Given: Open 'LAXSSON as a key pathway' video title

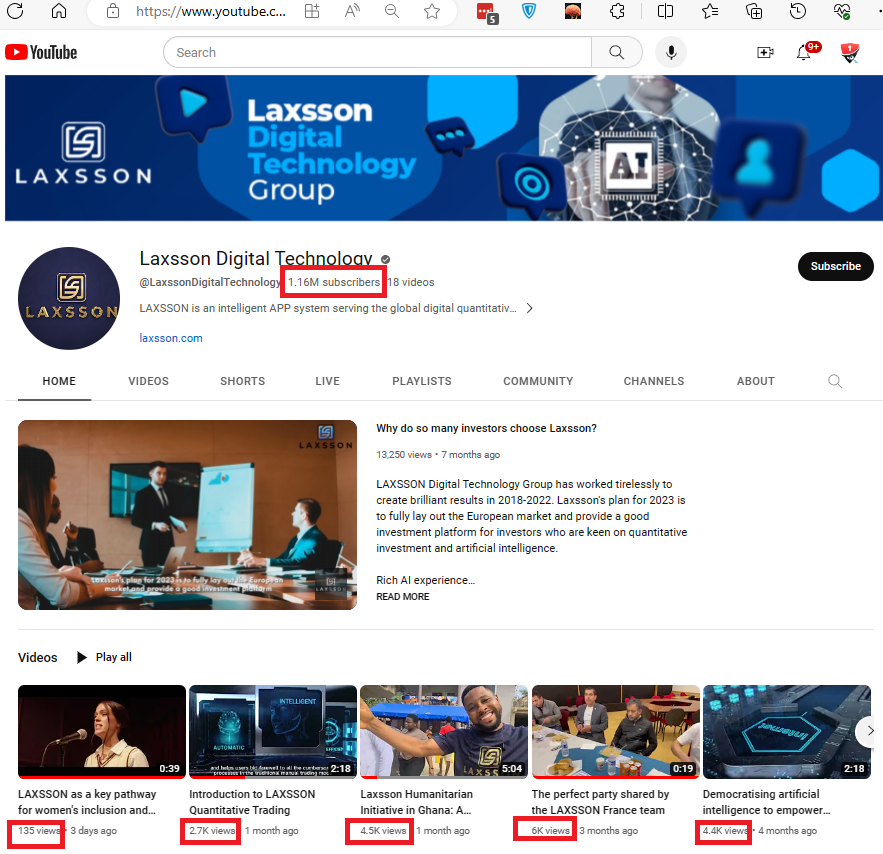Looking at the screenshot, I should (87, 802).
